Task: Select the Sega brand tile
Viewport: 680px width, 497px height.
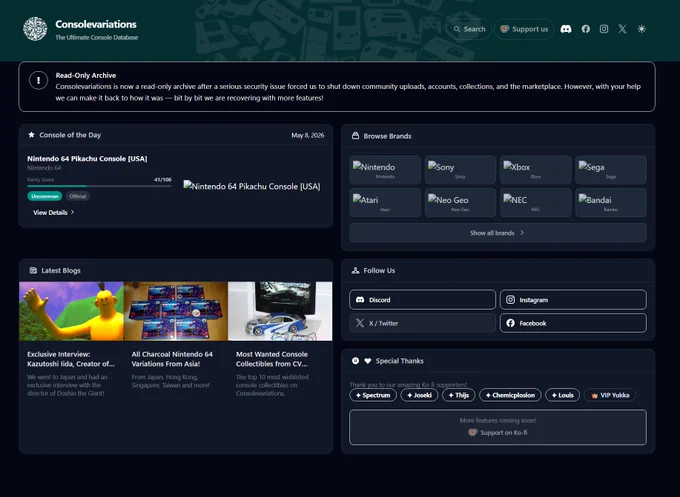Action: (611, 170)
